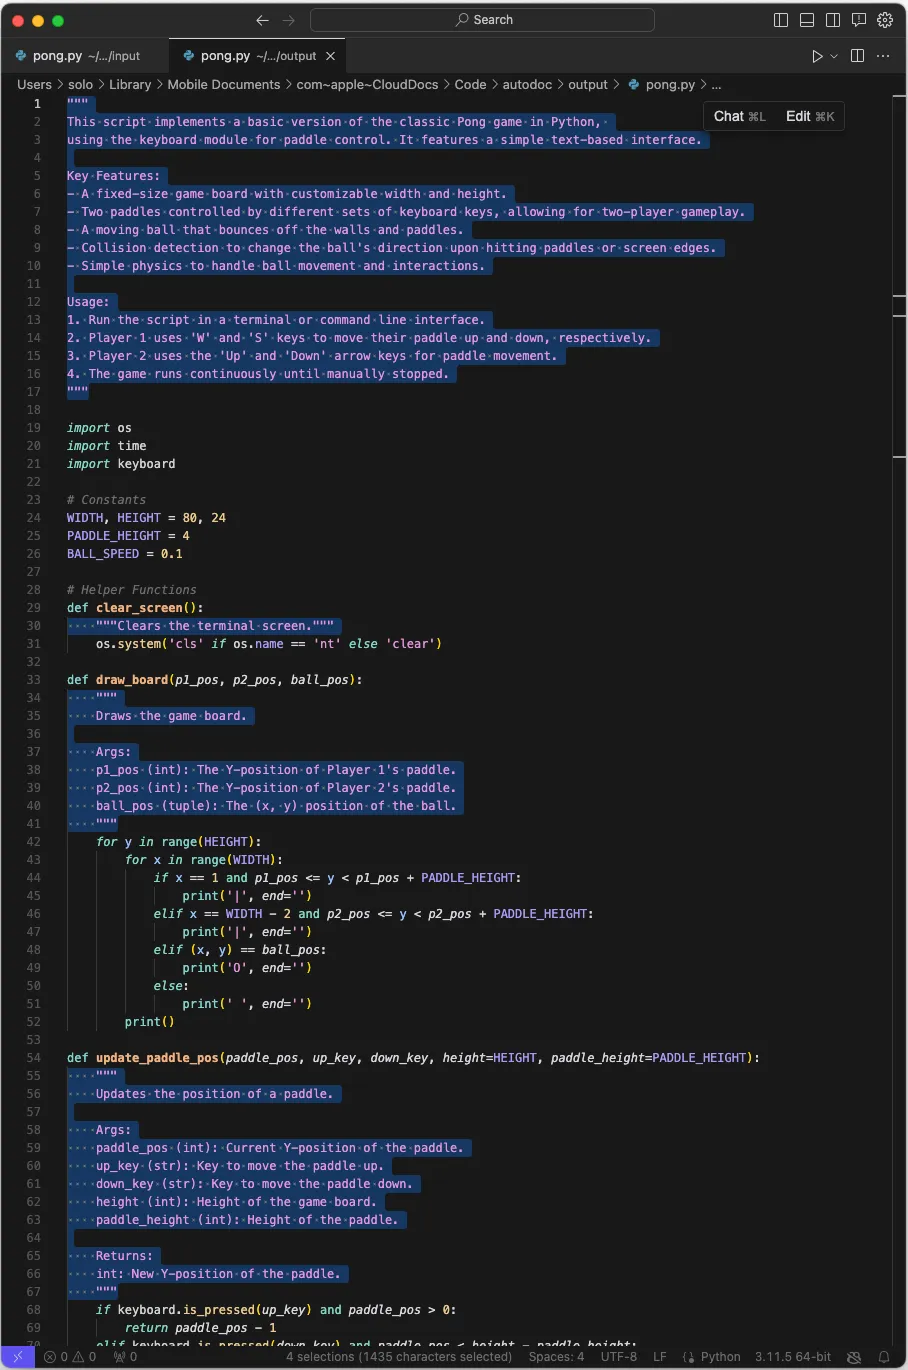
Task: Open the settings gear menu
Action: [x=885, y=20]
